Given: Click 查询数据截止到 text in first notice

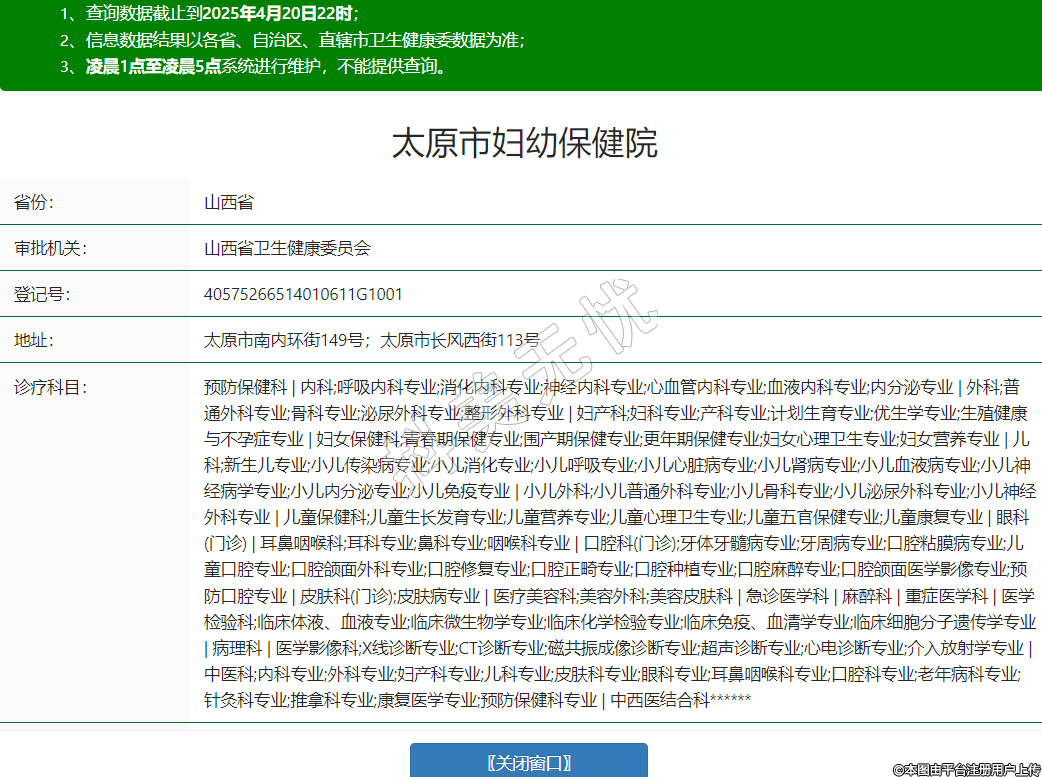Looking at the screenshot, I should coord(151,14).
